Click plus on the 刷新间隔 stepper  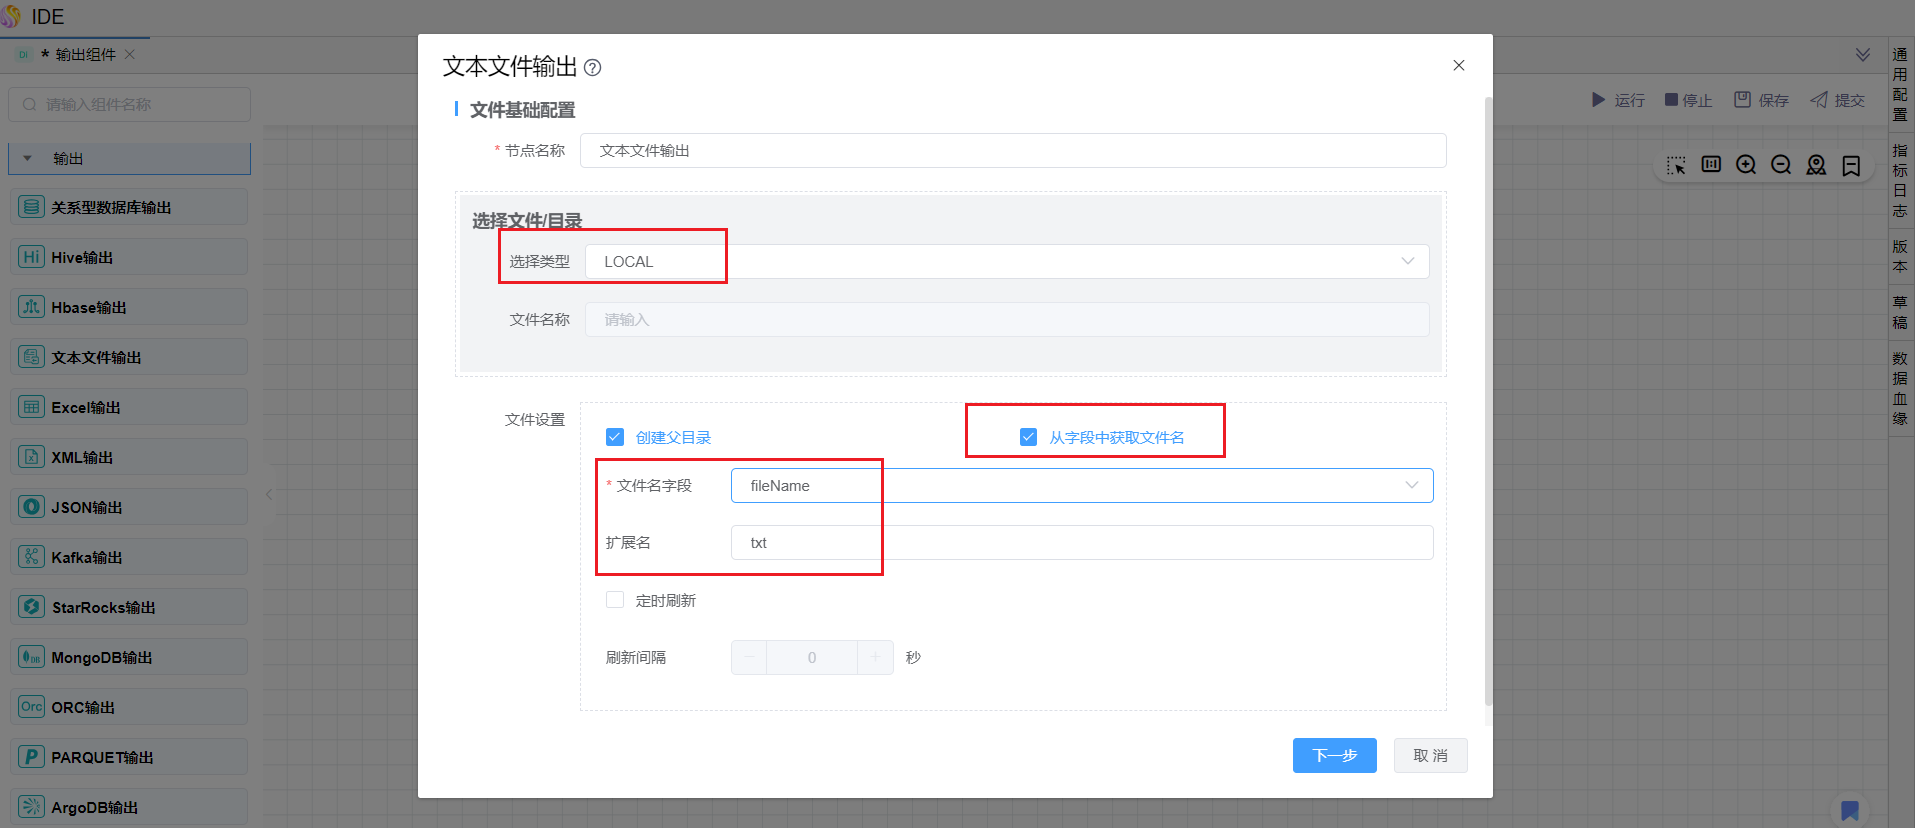coord(875,658)
